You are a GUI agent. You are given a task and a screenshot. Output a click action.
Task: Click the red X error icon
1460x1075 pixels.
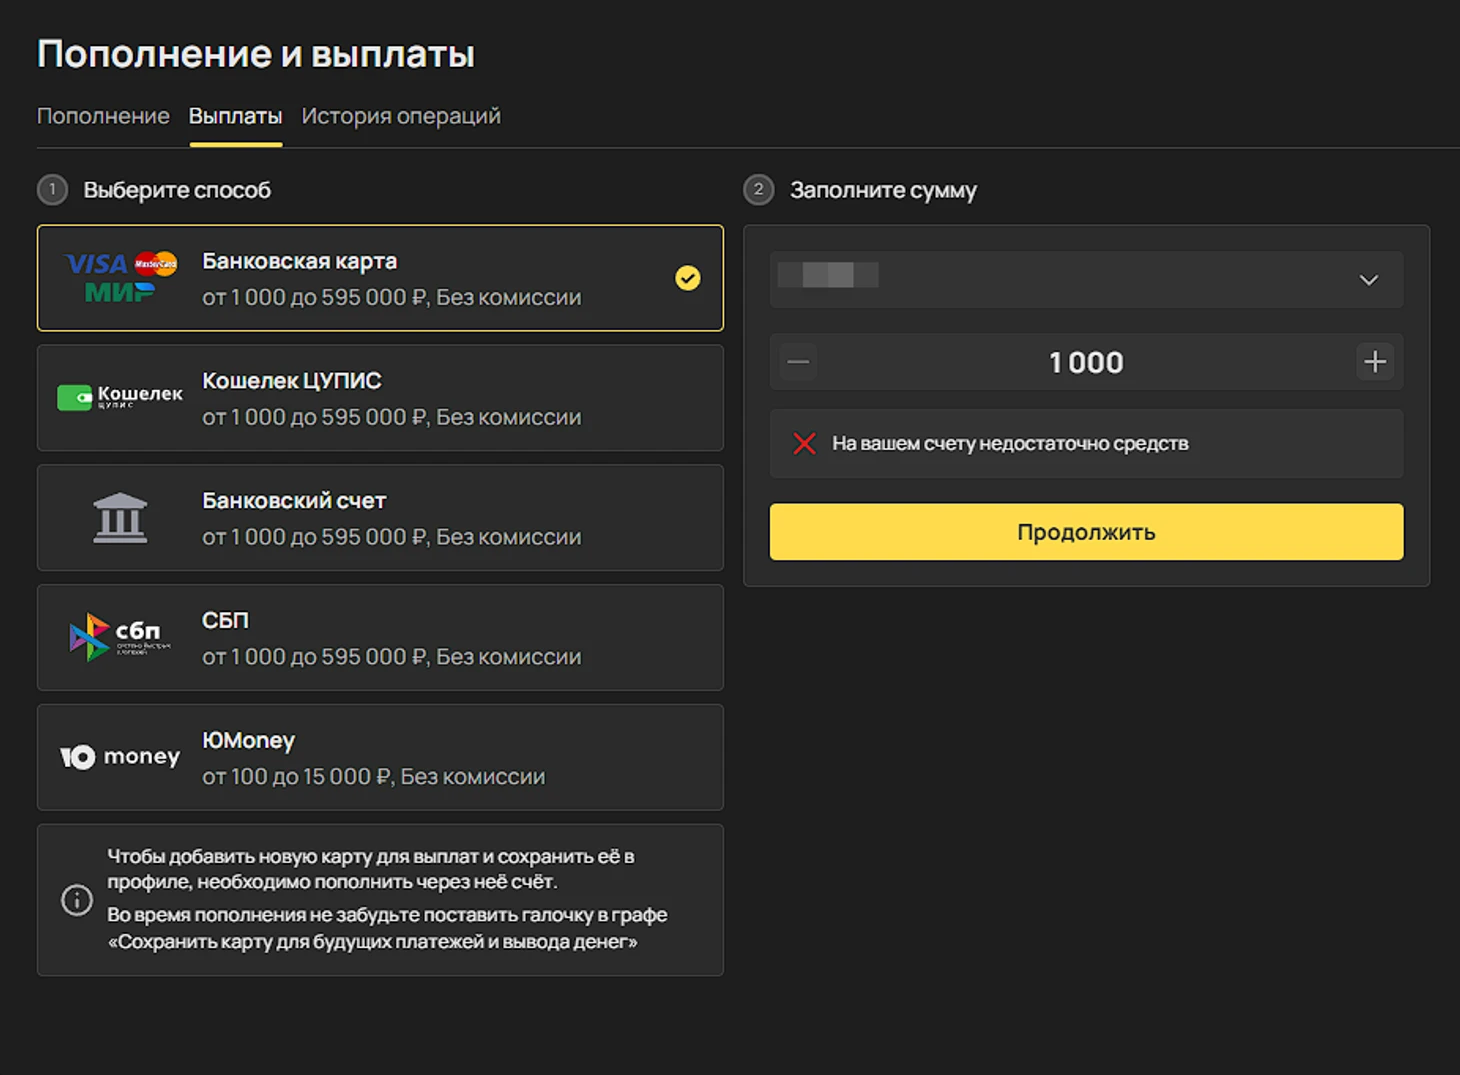coord(804,443)
